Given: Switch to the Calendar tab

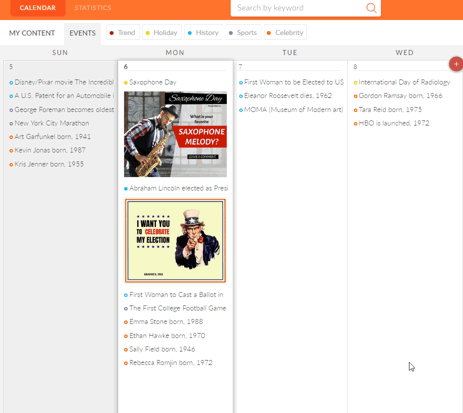Looking at the screenshot, I should pyautogui.click(x=38, y=8).
